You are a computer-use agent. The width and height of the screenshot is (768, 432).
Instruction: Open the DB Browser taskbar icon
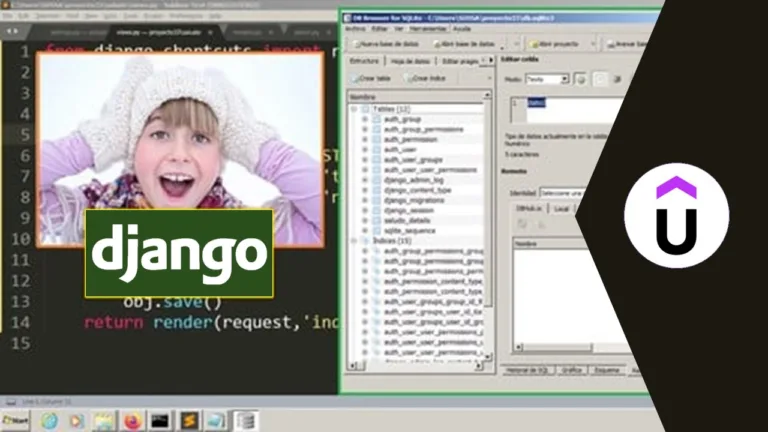pyautogui.click(x=246, y=421)
